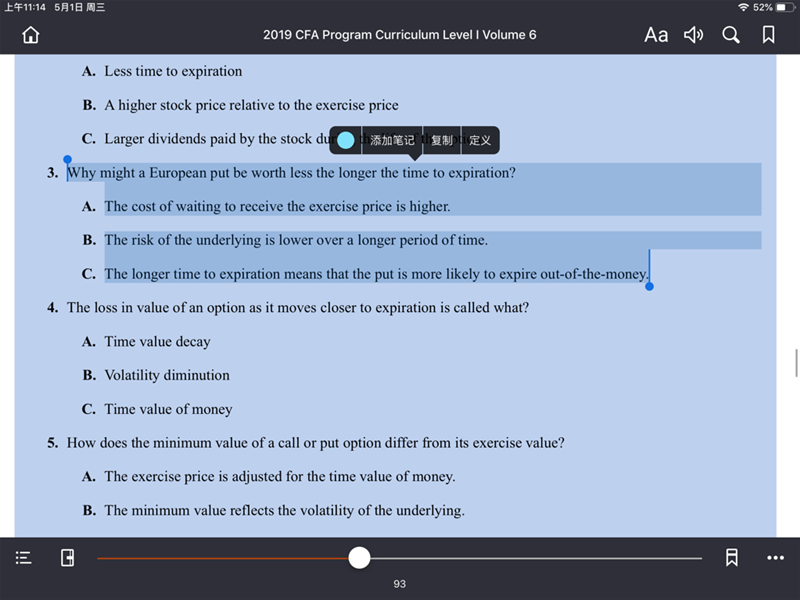Open the table of contents list
Viewport: 800px width, 600px height.
point(23,558)
